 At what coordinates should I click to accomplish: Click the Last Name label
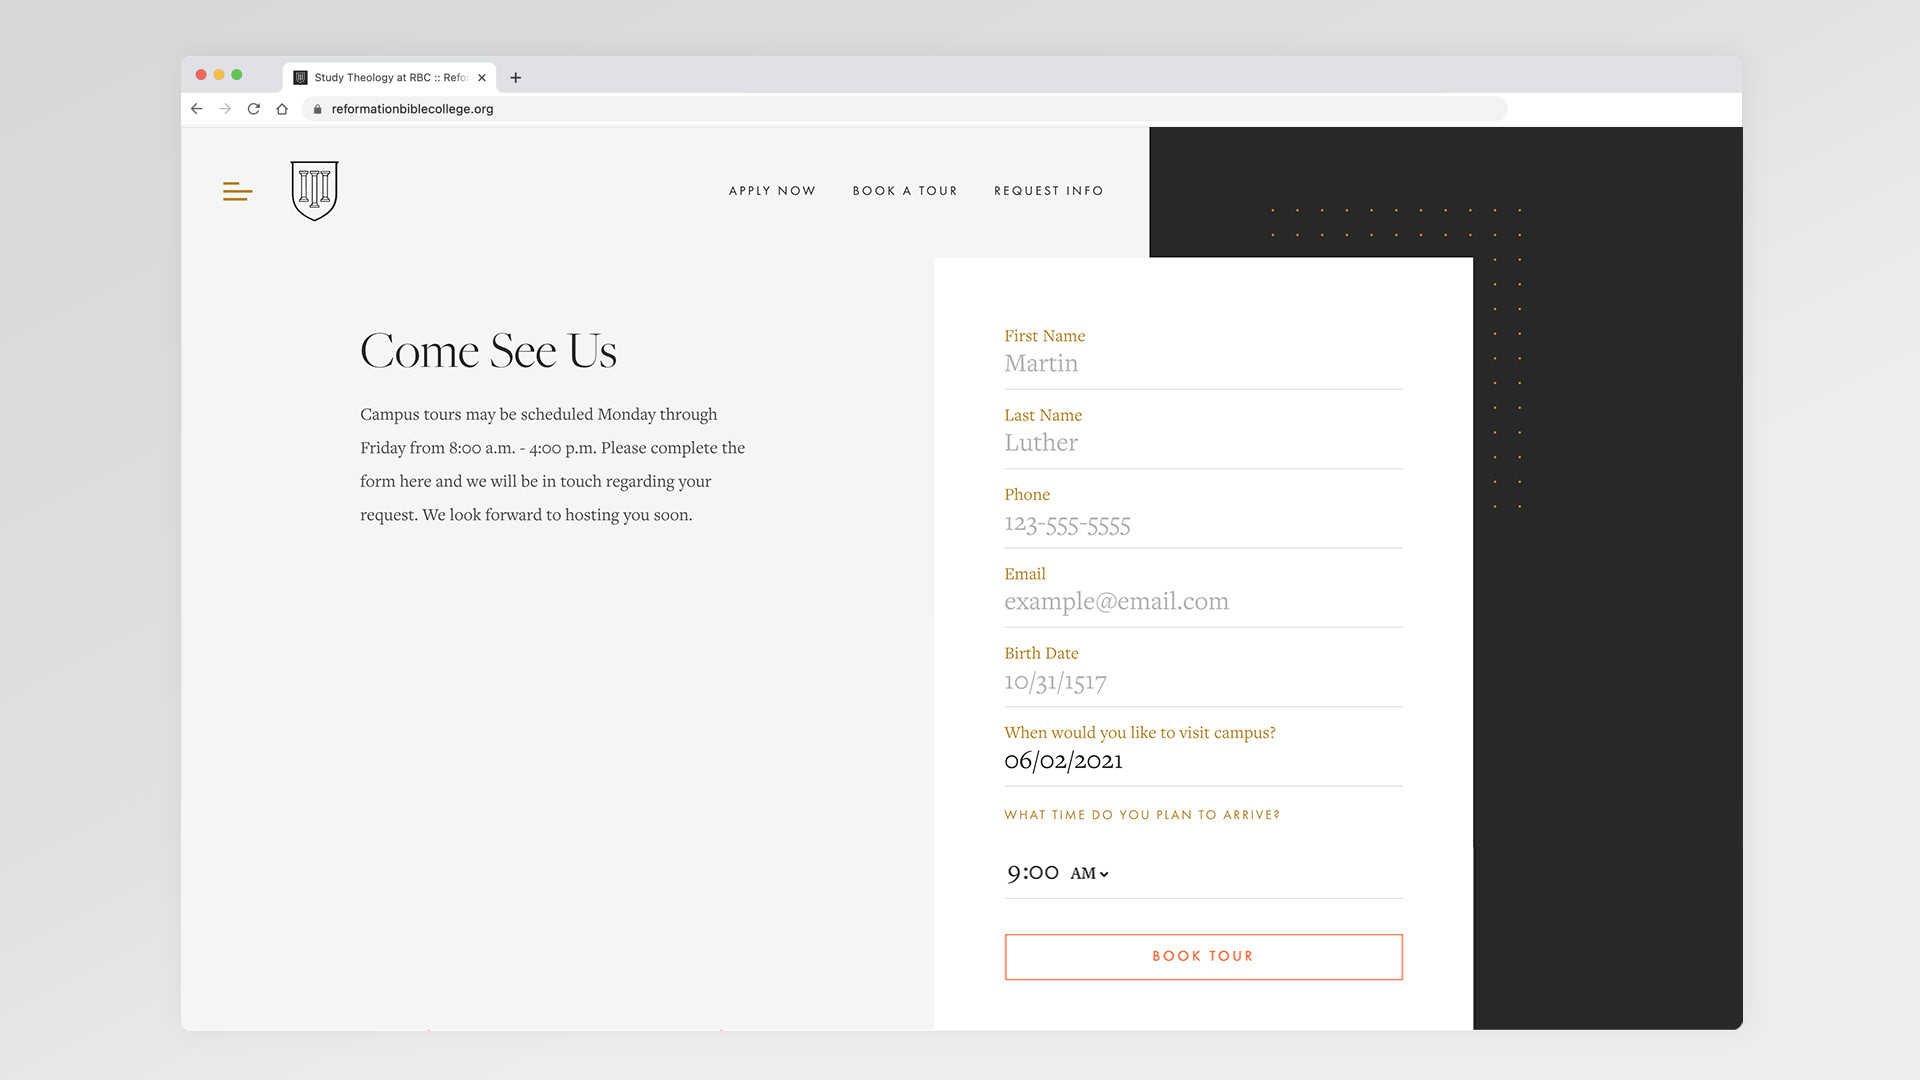1043,415
